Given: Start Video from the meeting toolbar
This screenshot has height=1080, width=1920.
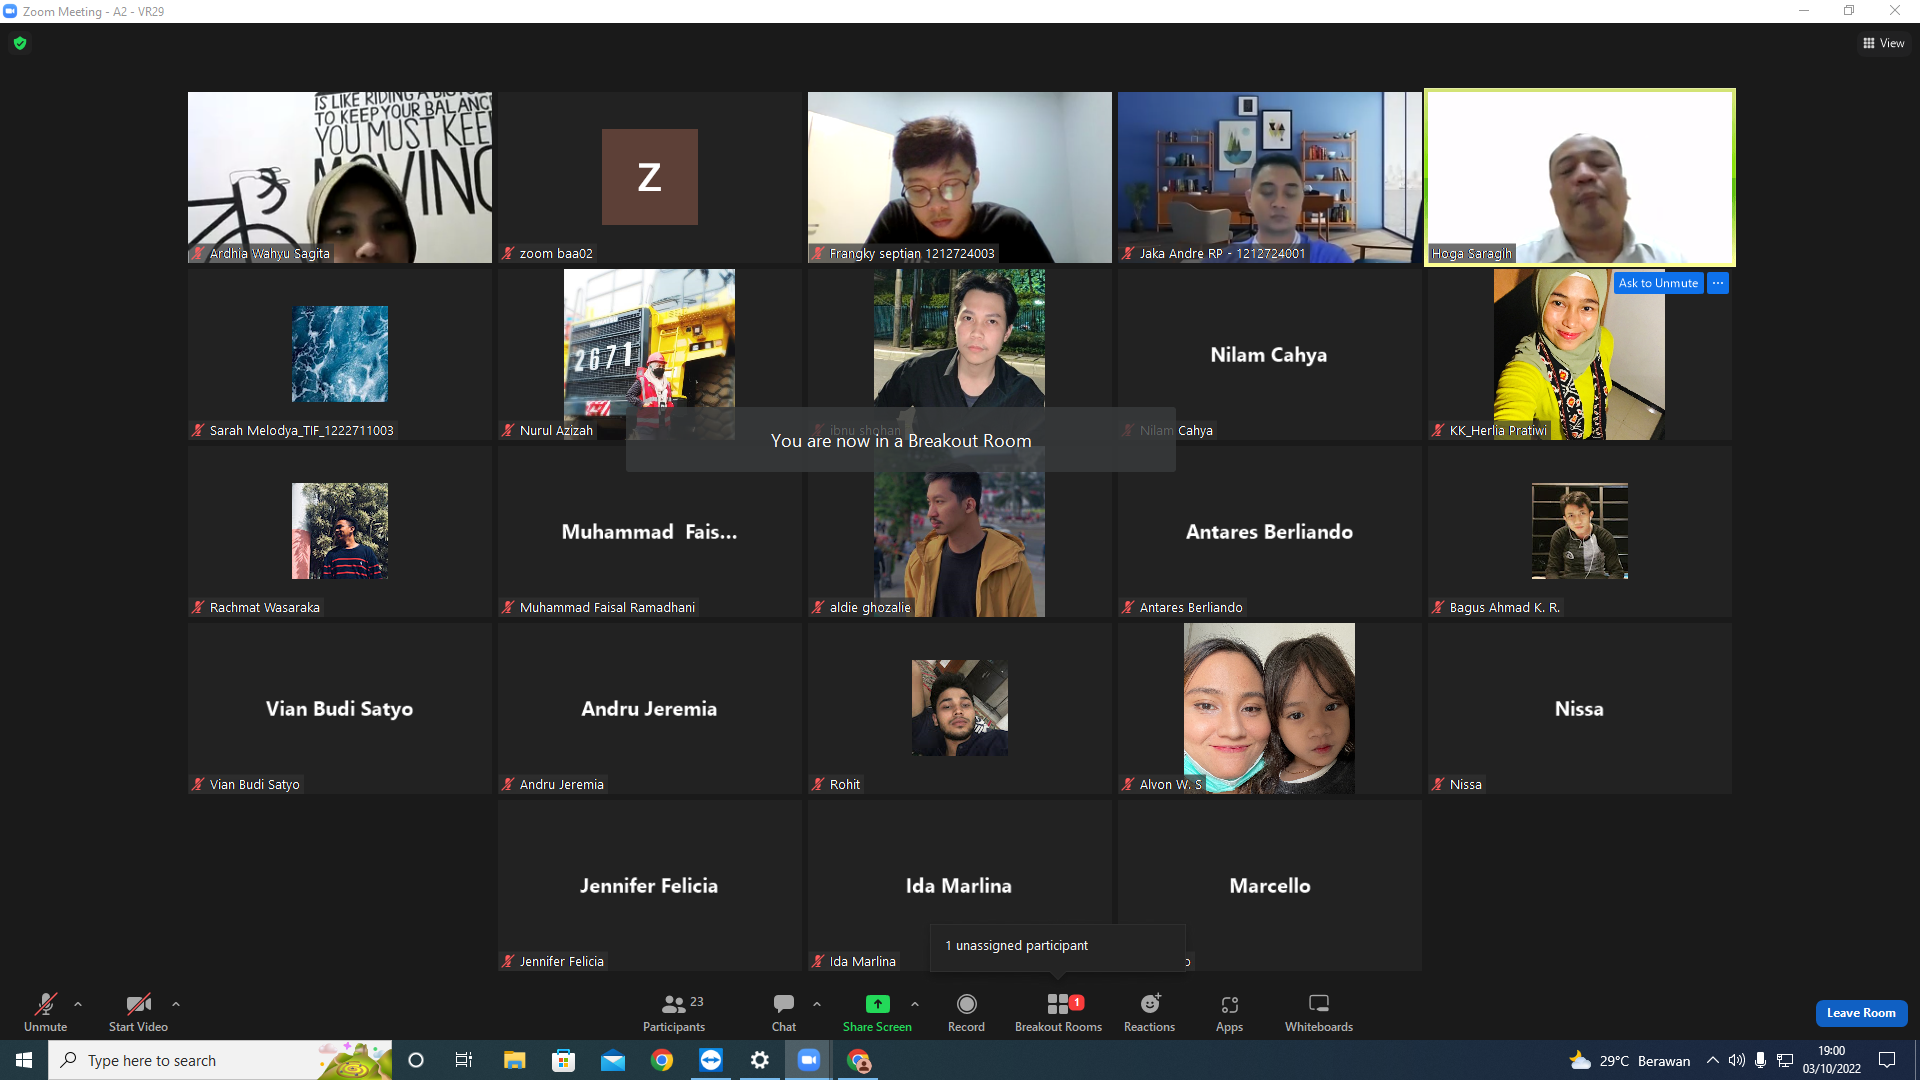Looking at the screenshot, I should (x=138, y=1012).
